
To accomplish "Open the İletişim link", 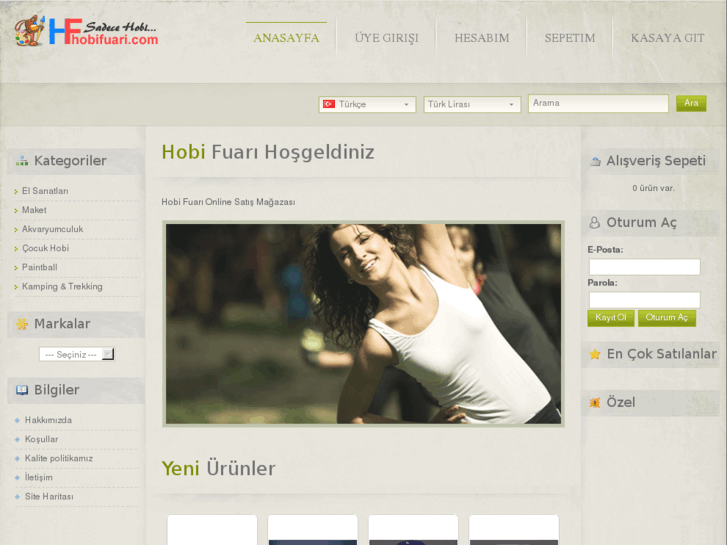I will coord(38,477).
